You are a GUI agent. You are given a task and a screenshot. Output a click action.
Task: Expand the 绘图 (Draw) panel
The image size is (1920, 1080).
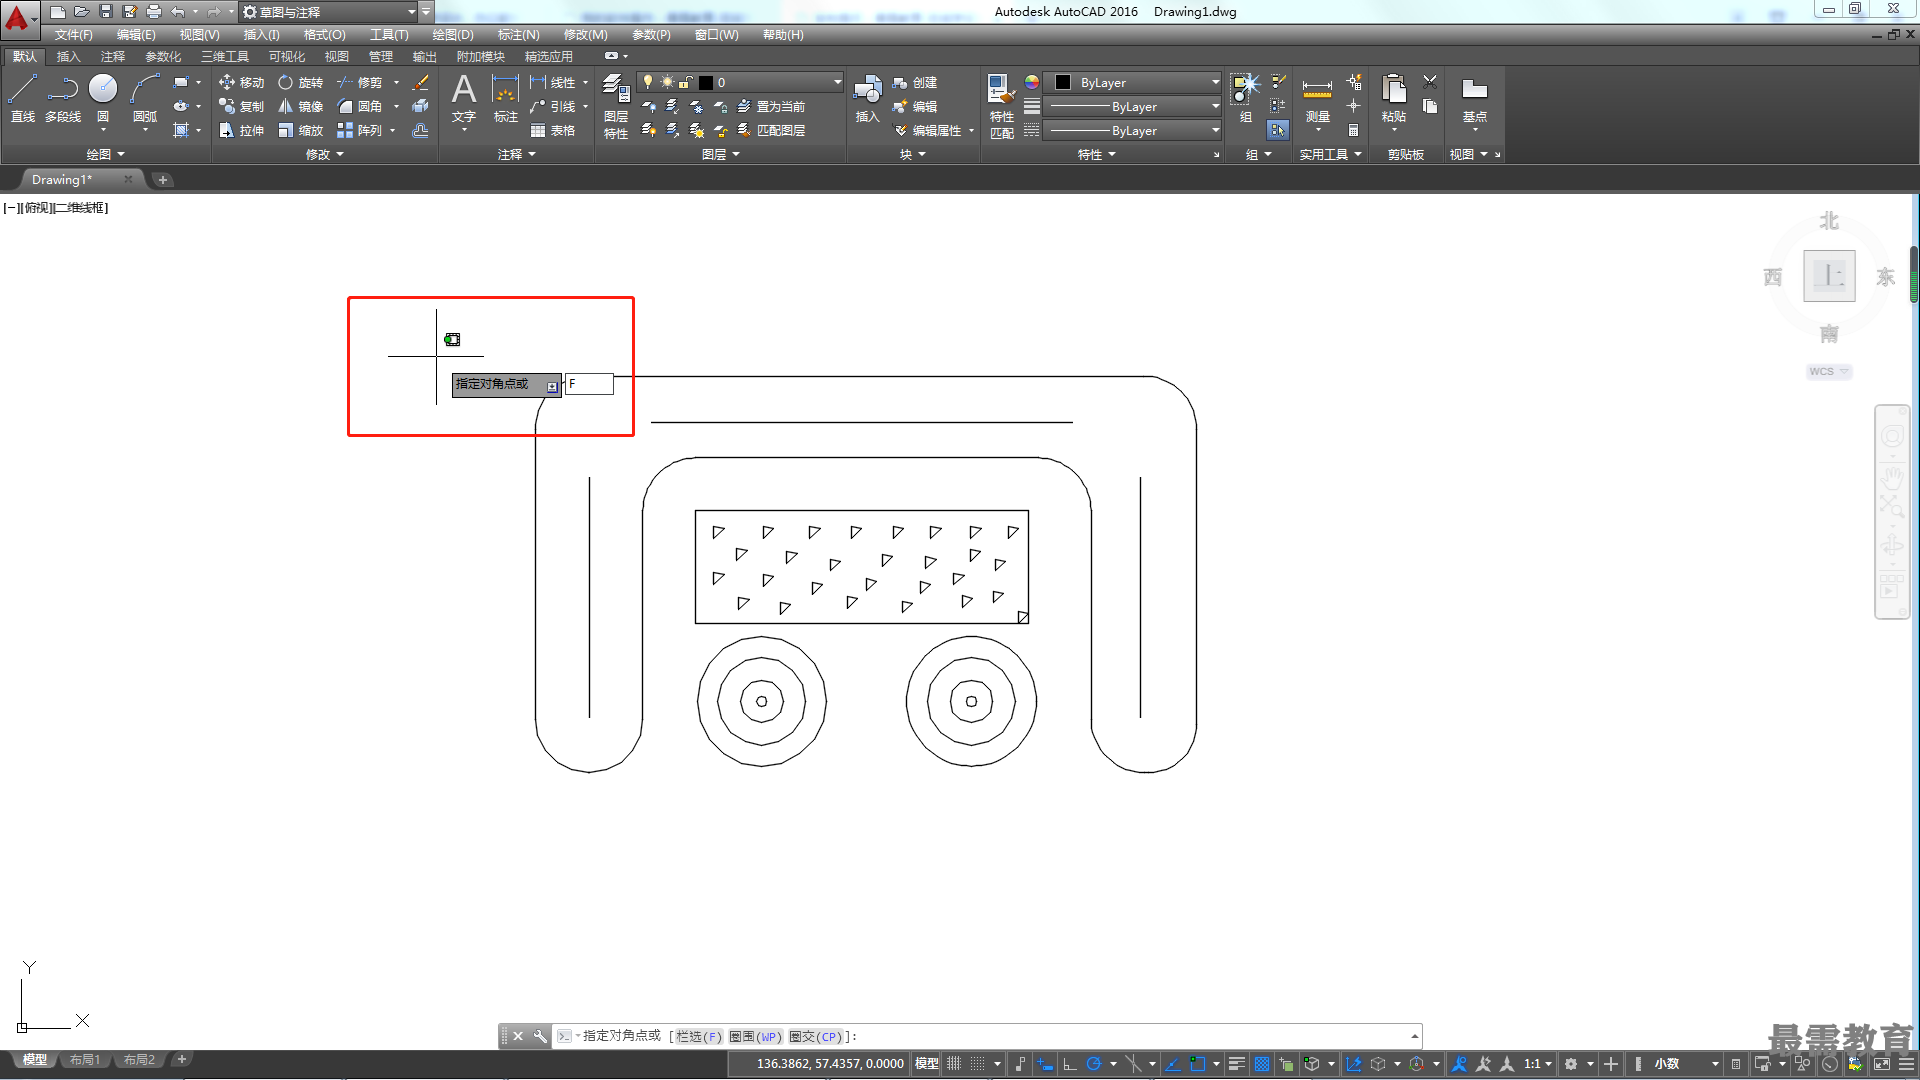click(x=105, y=154)
